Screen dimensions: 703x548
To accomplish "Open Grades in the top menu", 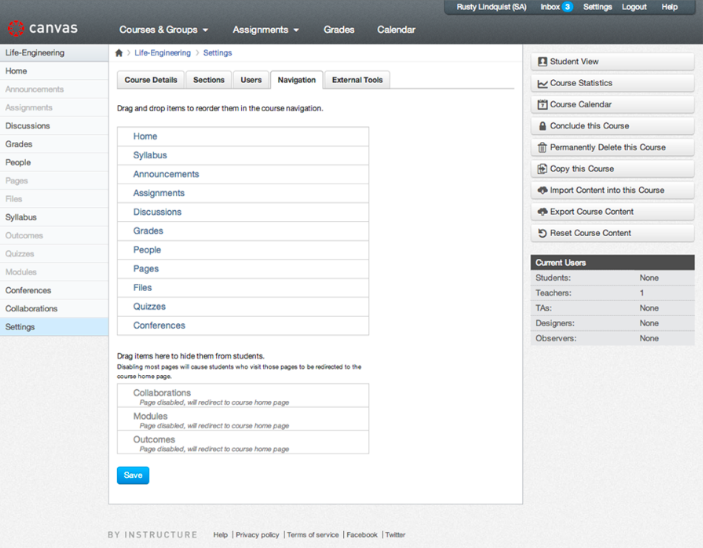I will click(339, 30).
